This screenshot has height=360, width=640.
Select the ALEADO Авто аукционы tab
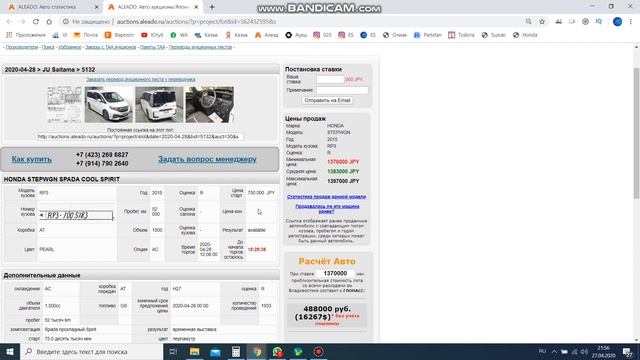(x=153, y=7)
